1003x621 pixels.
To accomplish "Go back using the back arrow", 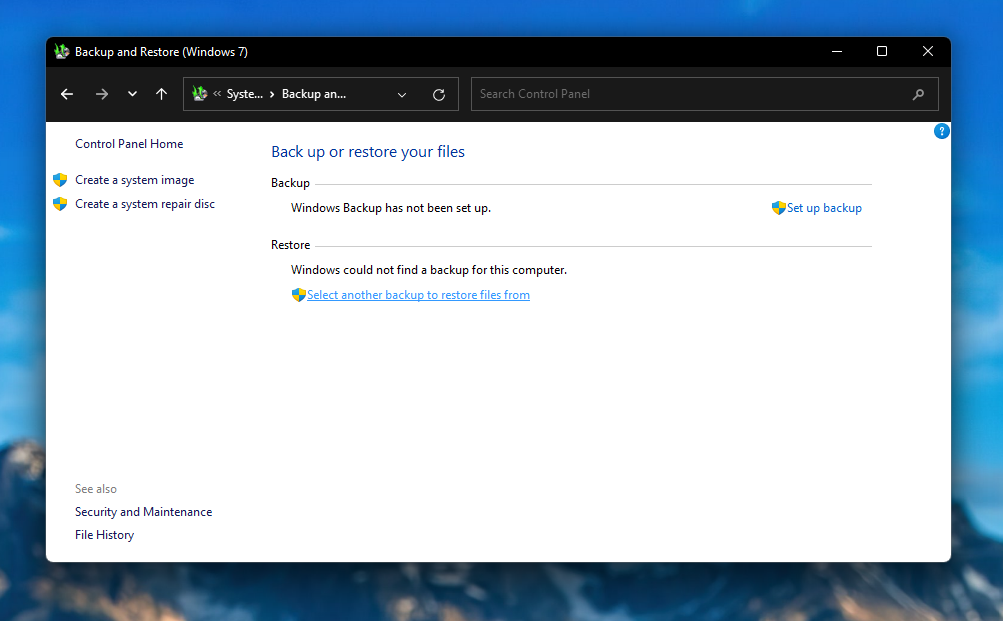I will click(x=67, y=94).
